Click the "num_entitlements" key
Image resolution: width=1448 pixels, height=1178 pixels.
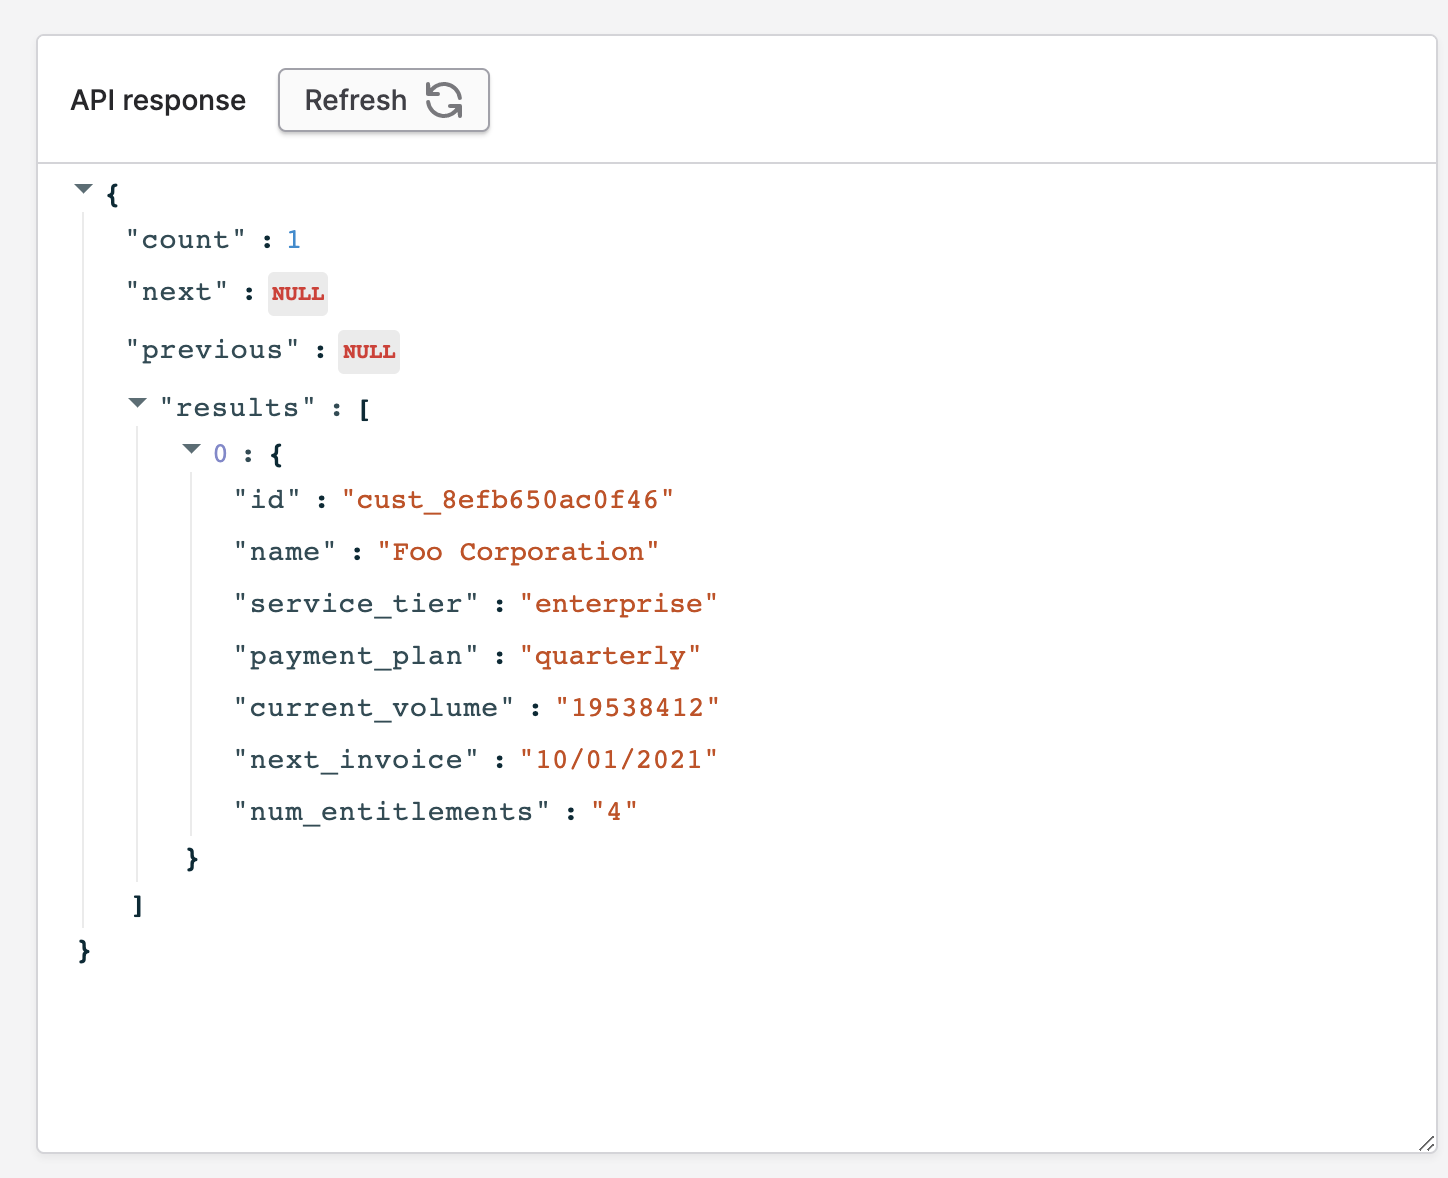(x=392, y=812)
